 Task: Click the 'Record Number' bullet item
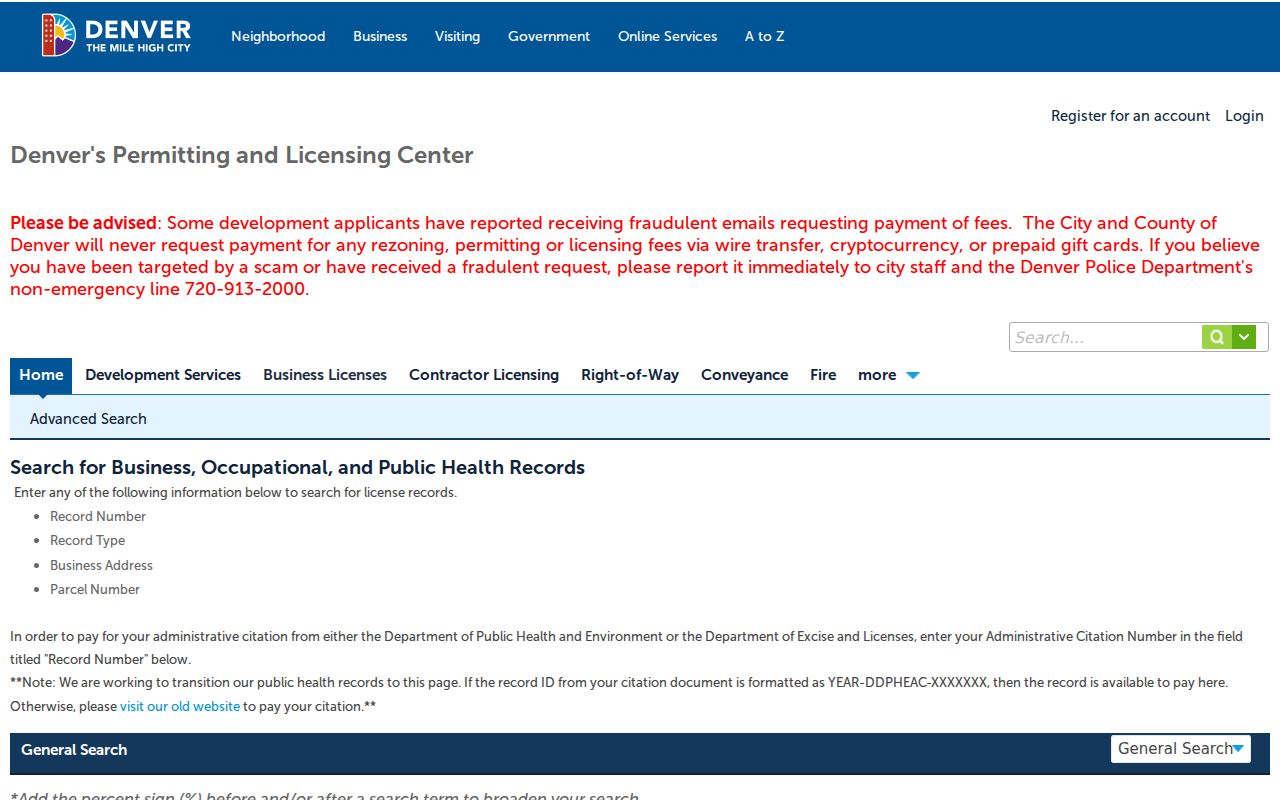coord(98,516)
